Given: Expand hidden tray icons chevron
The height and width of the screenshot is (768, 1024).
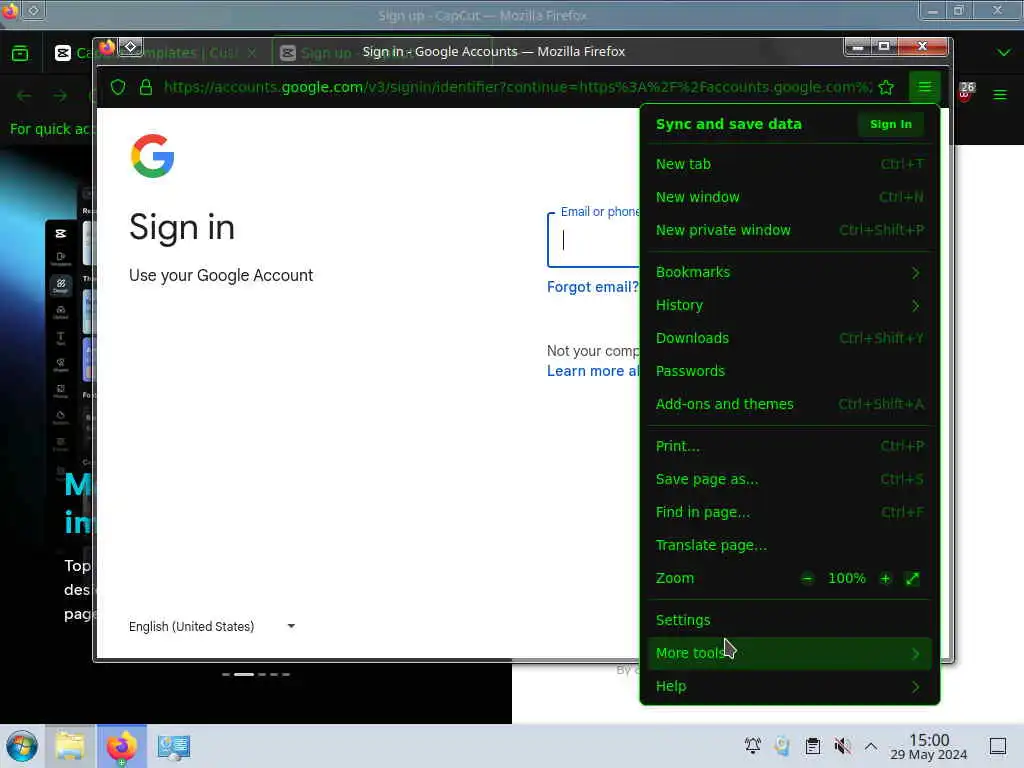Looking at the screenshot, I should (871, 746).
